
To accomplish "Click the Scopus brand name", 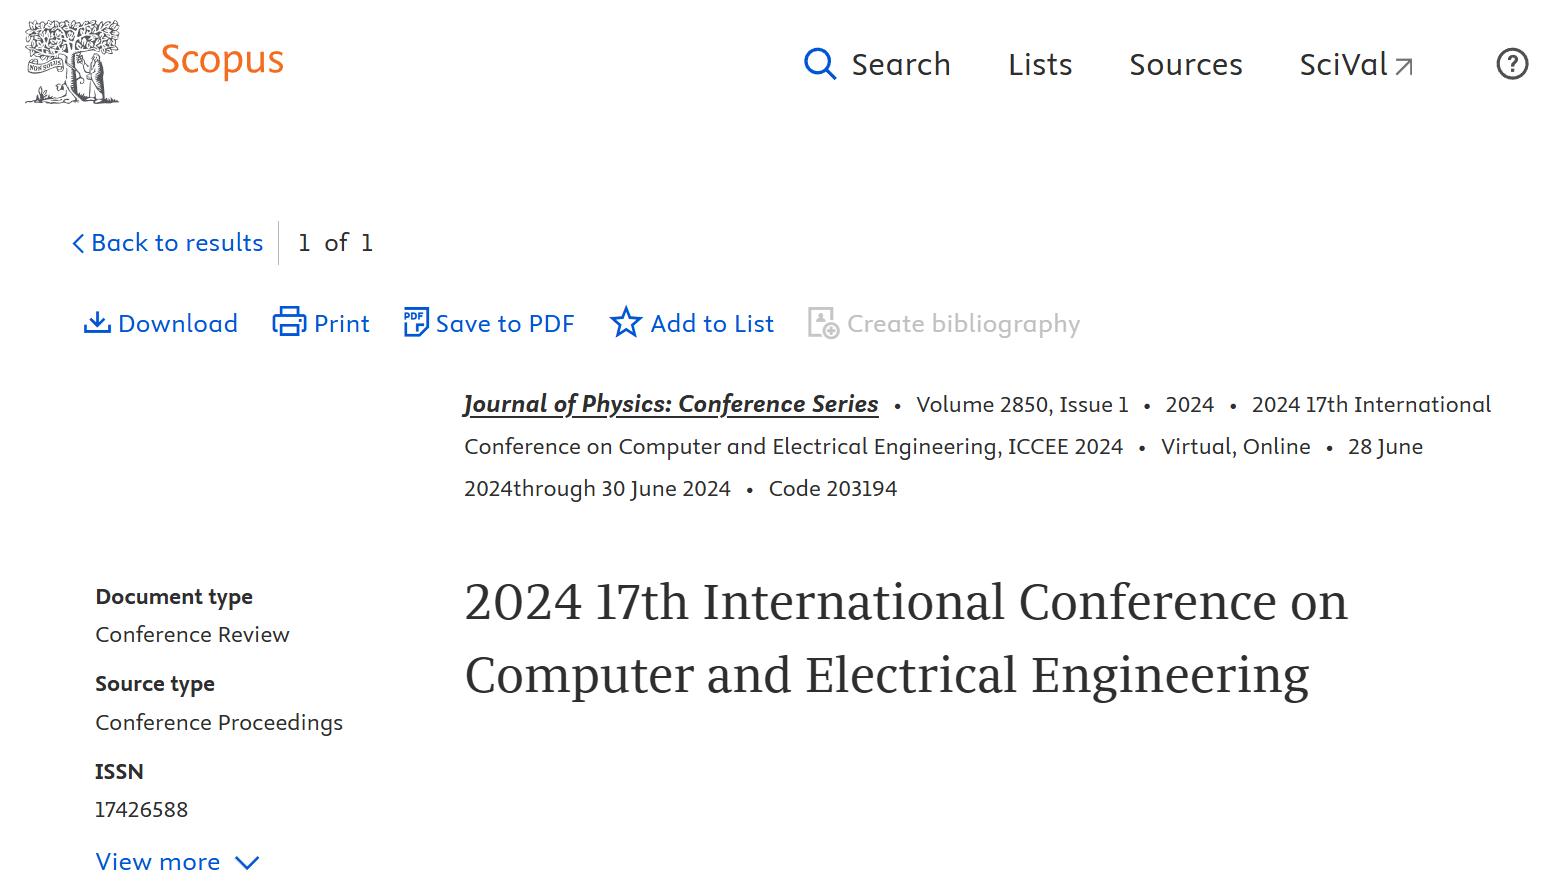I will pos(222,60).
